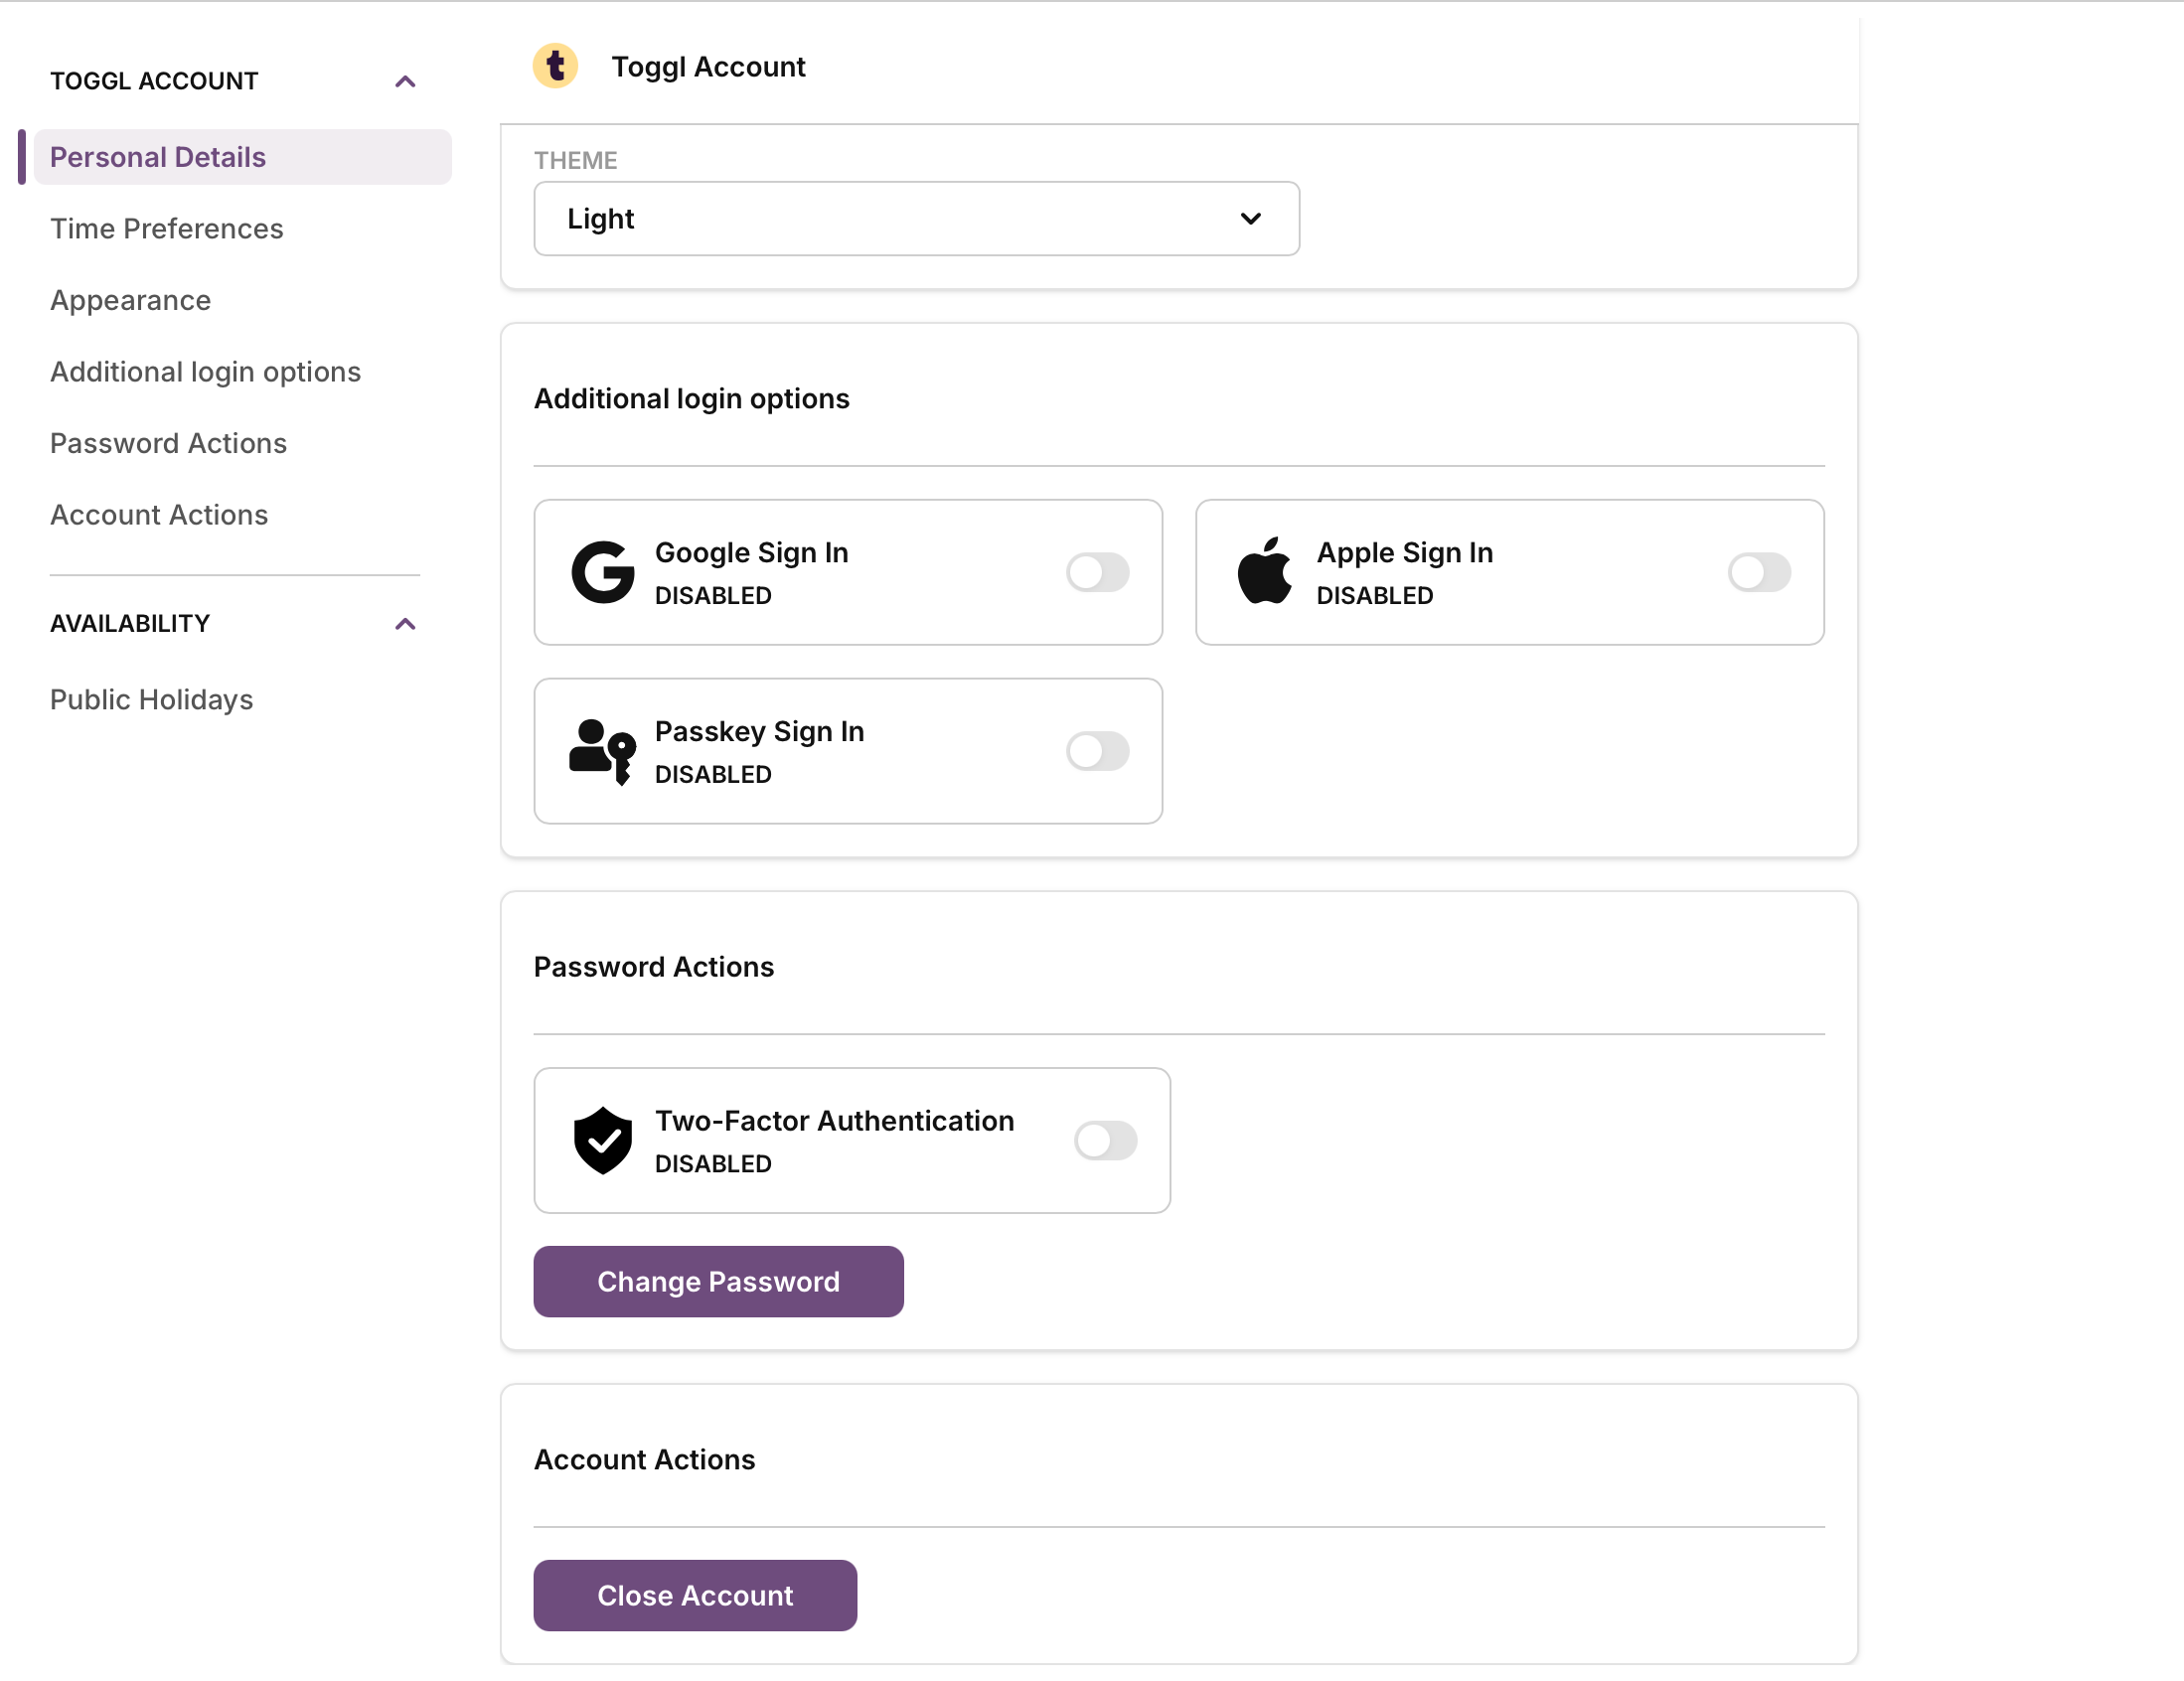Go to Appearance sidebar item
This screenshot has width=2184, height=1681.
click(x=131, y=300)
